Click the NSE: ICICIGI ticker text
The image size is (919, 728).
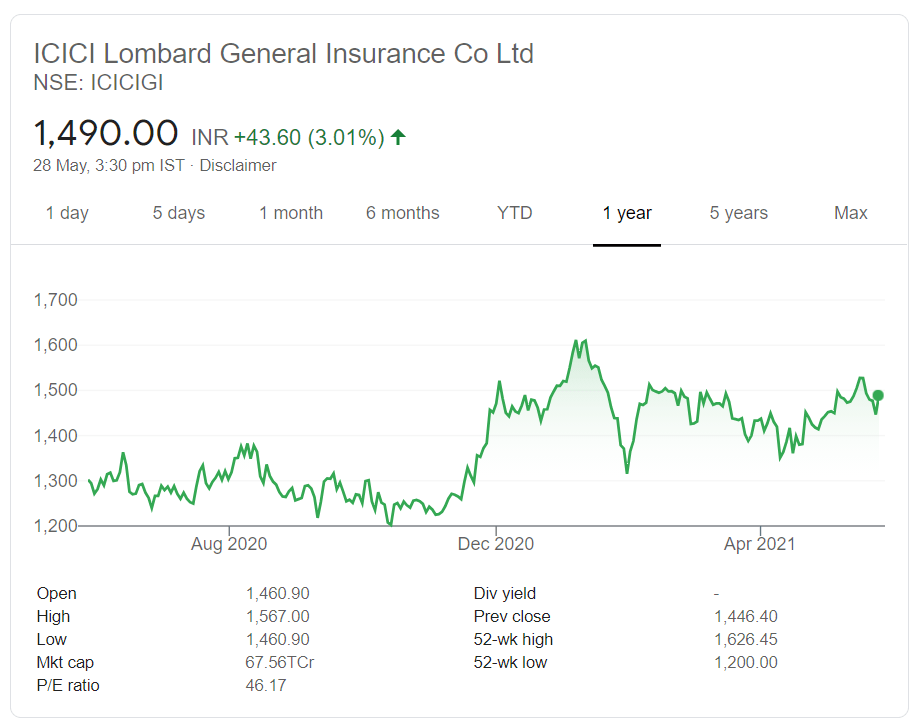click(98, 83)
